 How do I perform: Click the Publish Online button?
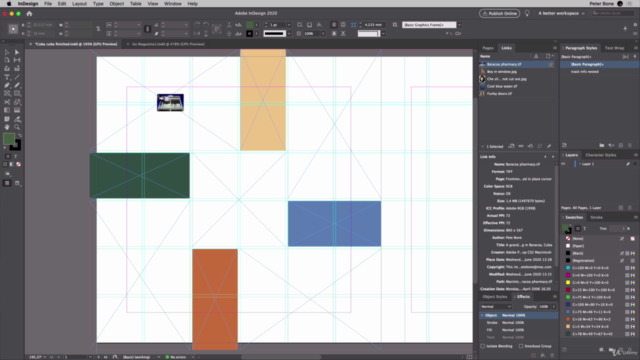point(500,13)
